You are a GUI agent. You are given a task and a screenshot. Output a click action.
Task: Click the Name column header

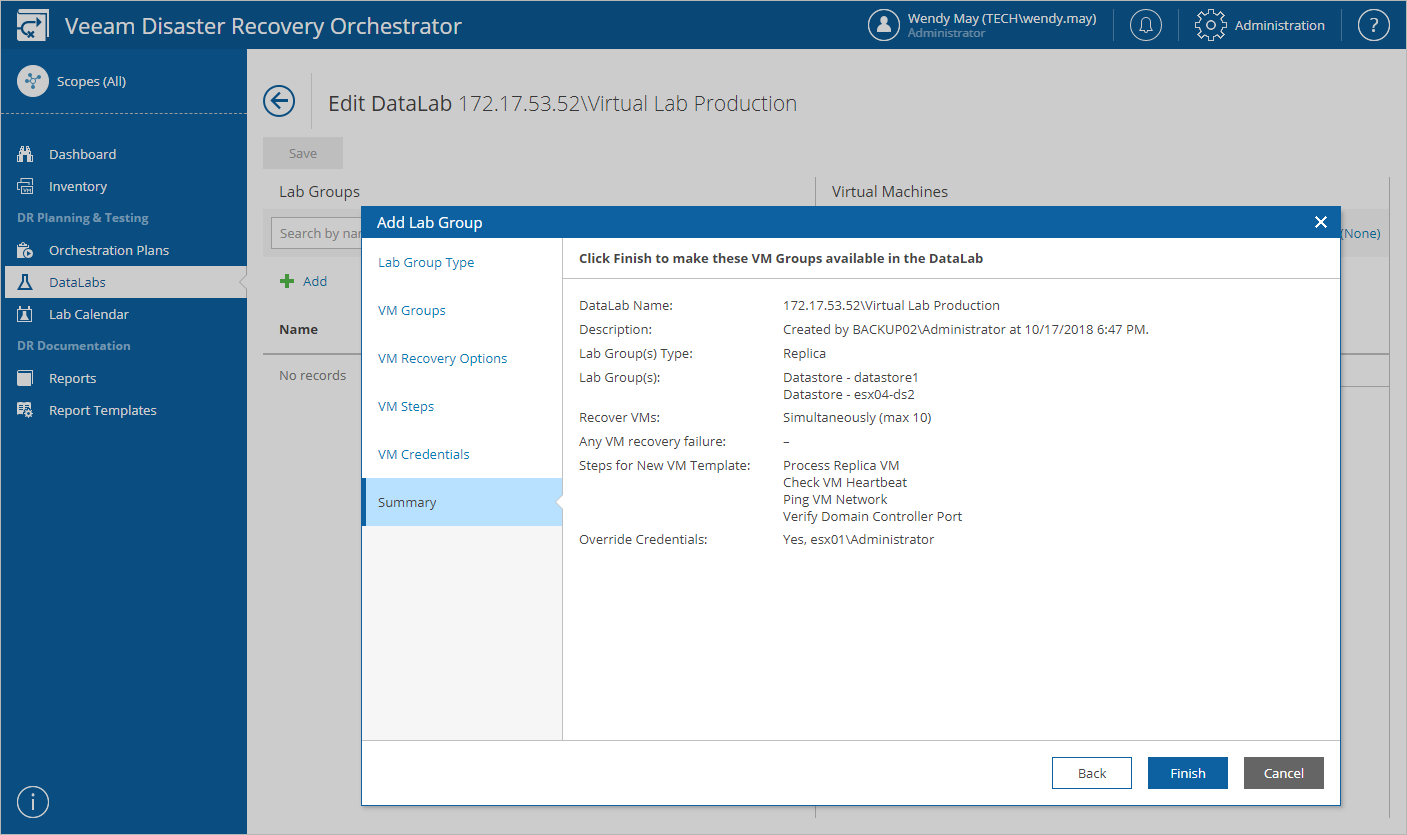298,329
